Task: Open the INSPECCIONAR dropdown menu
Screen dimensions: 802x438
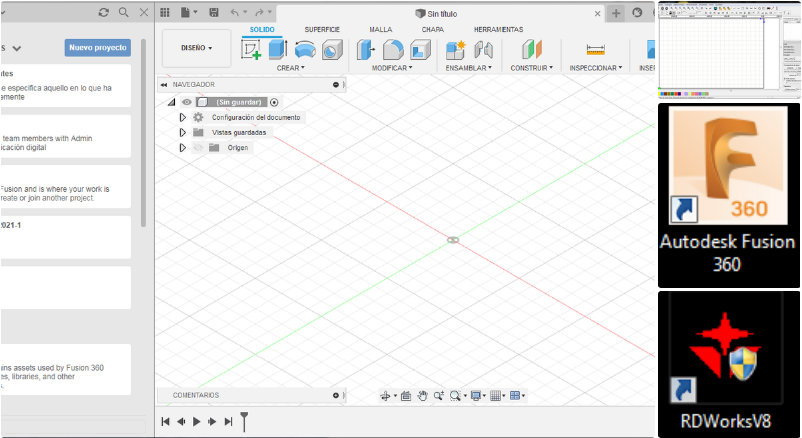Action: (x=596, y=68)
